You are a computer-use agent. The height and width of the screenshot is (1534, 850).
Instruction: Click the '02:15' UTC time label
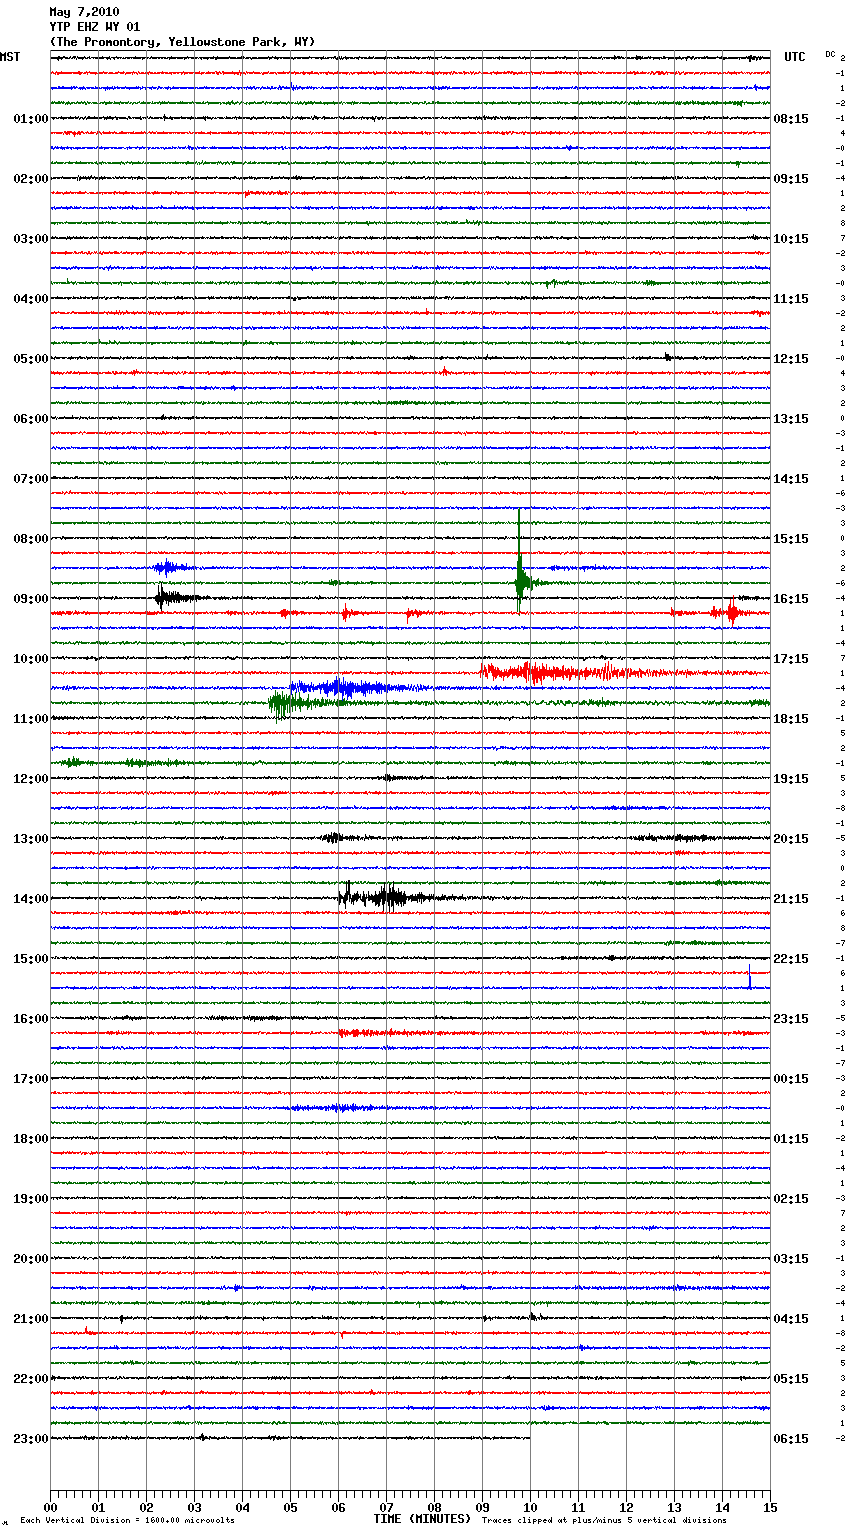[791, 1199]
